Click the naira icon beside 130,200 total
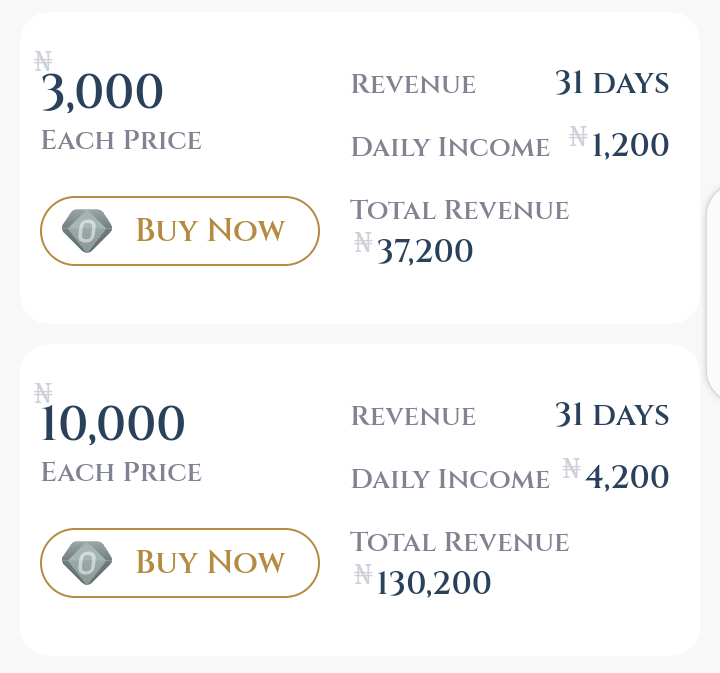The width and height of the screenshot is (720, 673). (x=363, y=574)
